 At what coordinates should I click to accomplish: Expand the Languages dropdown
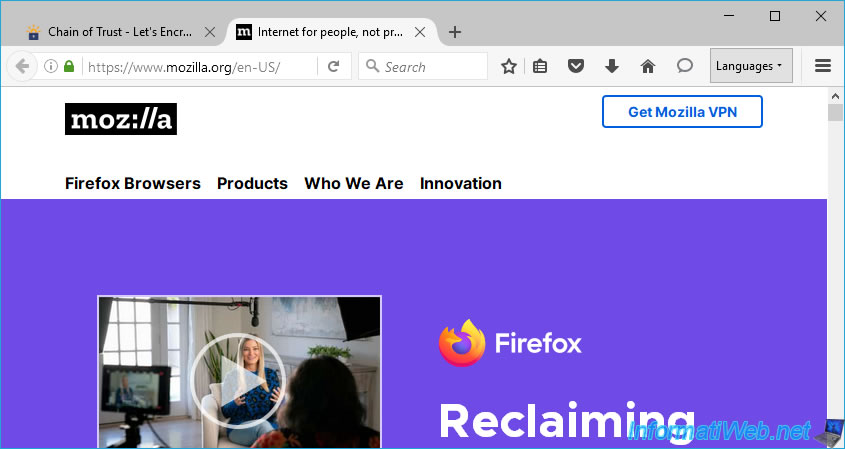[x=751, y=66]
